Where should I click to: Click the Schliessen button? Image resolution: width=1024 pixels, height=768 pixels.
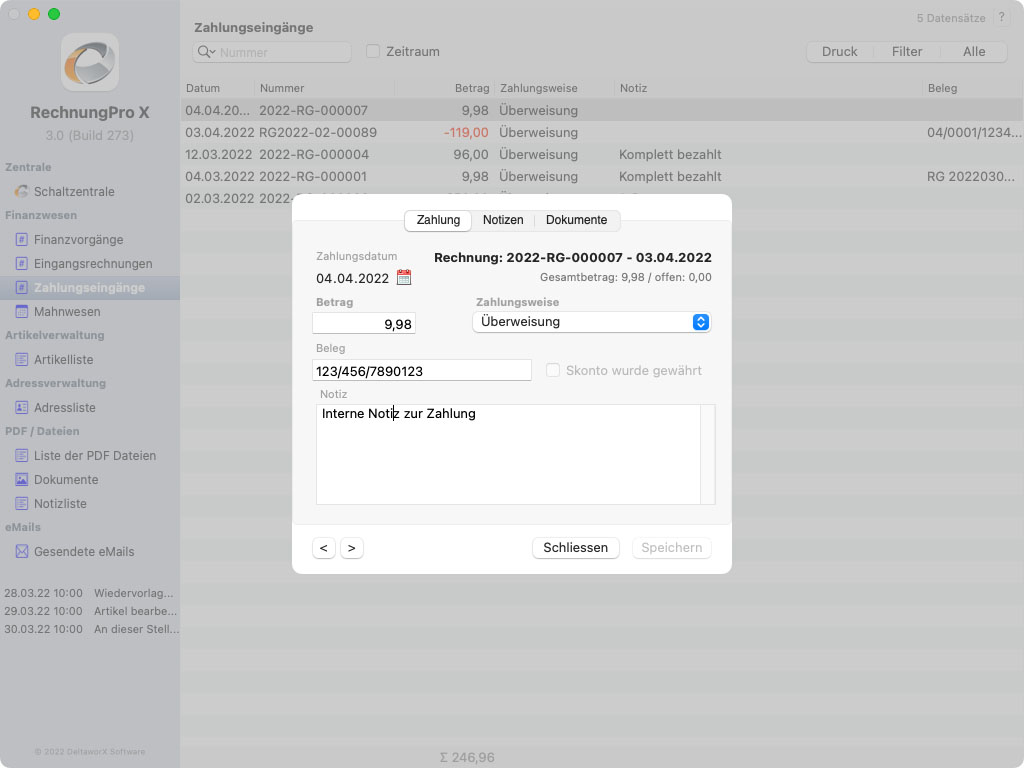click(575, 548)
